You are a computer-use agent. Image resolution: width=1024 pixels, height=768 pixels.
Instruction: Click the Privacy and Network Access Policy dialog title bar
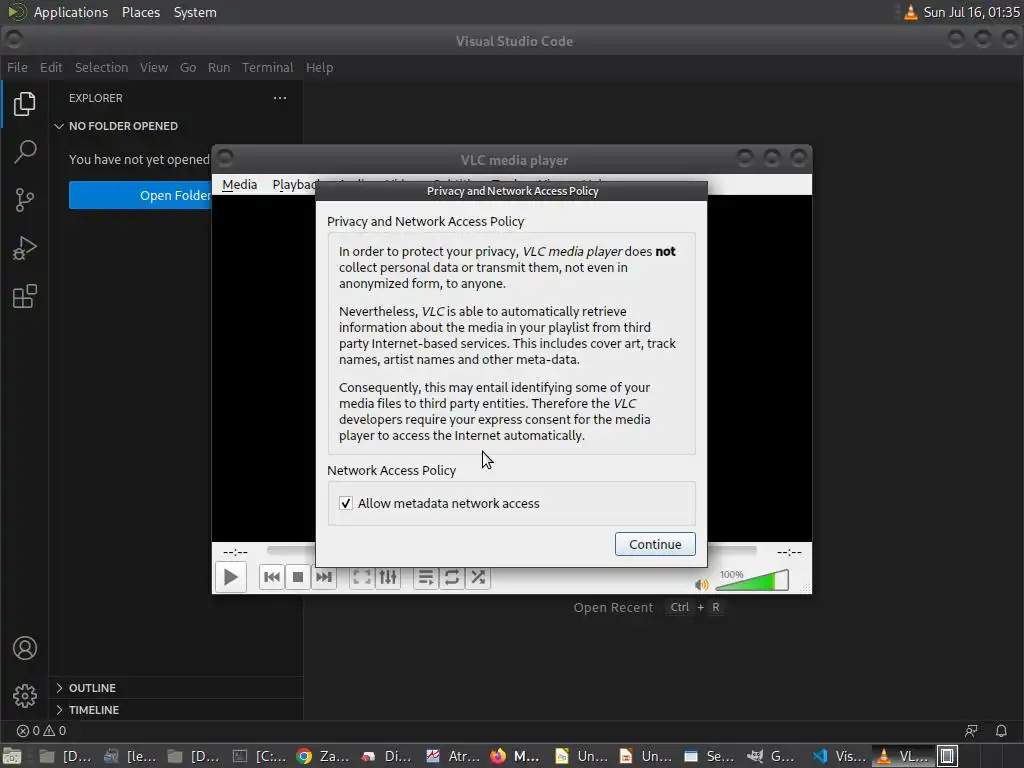click(511, 191)
